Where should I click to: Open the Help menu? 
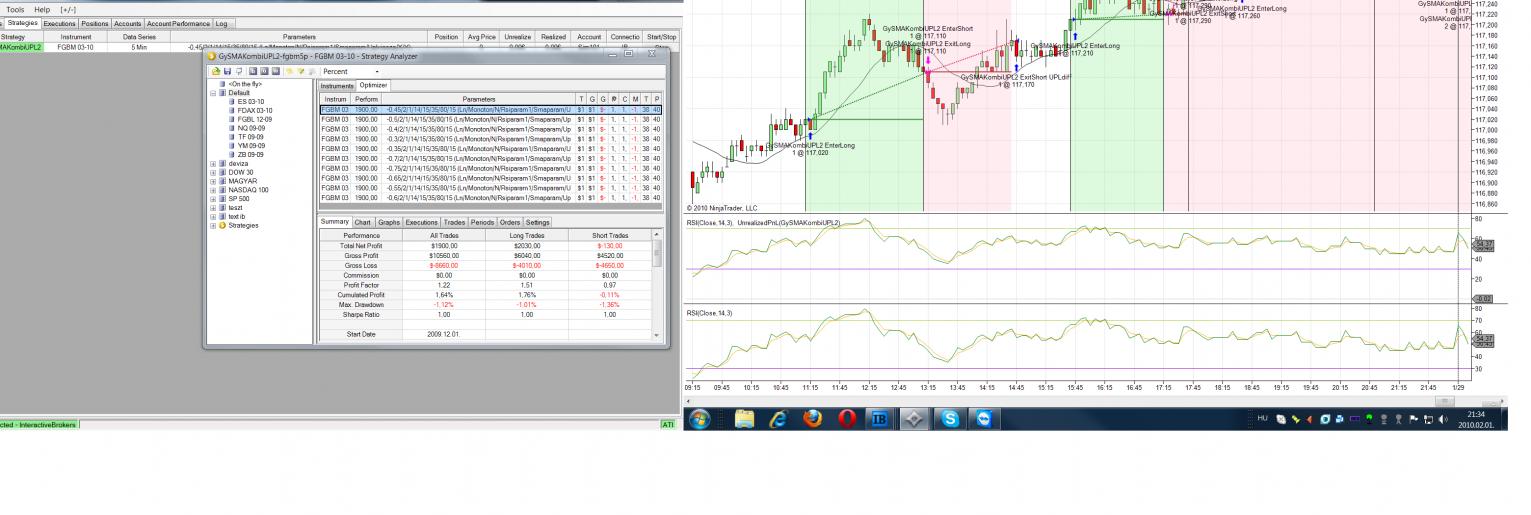[42, 9]
